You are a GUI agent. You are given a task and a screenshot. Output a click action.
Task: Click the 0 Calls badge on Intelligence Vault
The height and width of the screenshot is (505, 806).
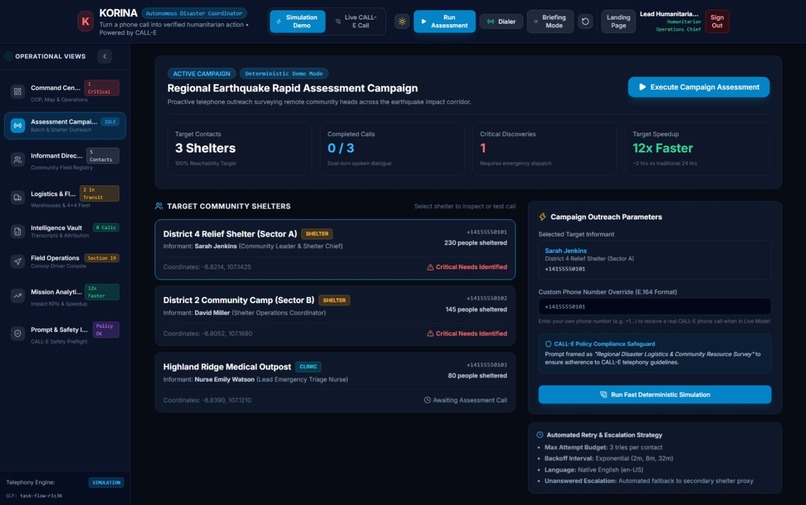coord(106,227)
